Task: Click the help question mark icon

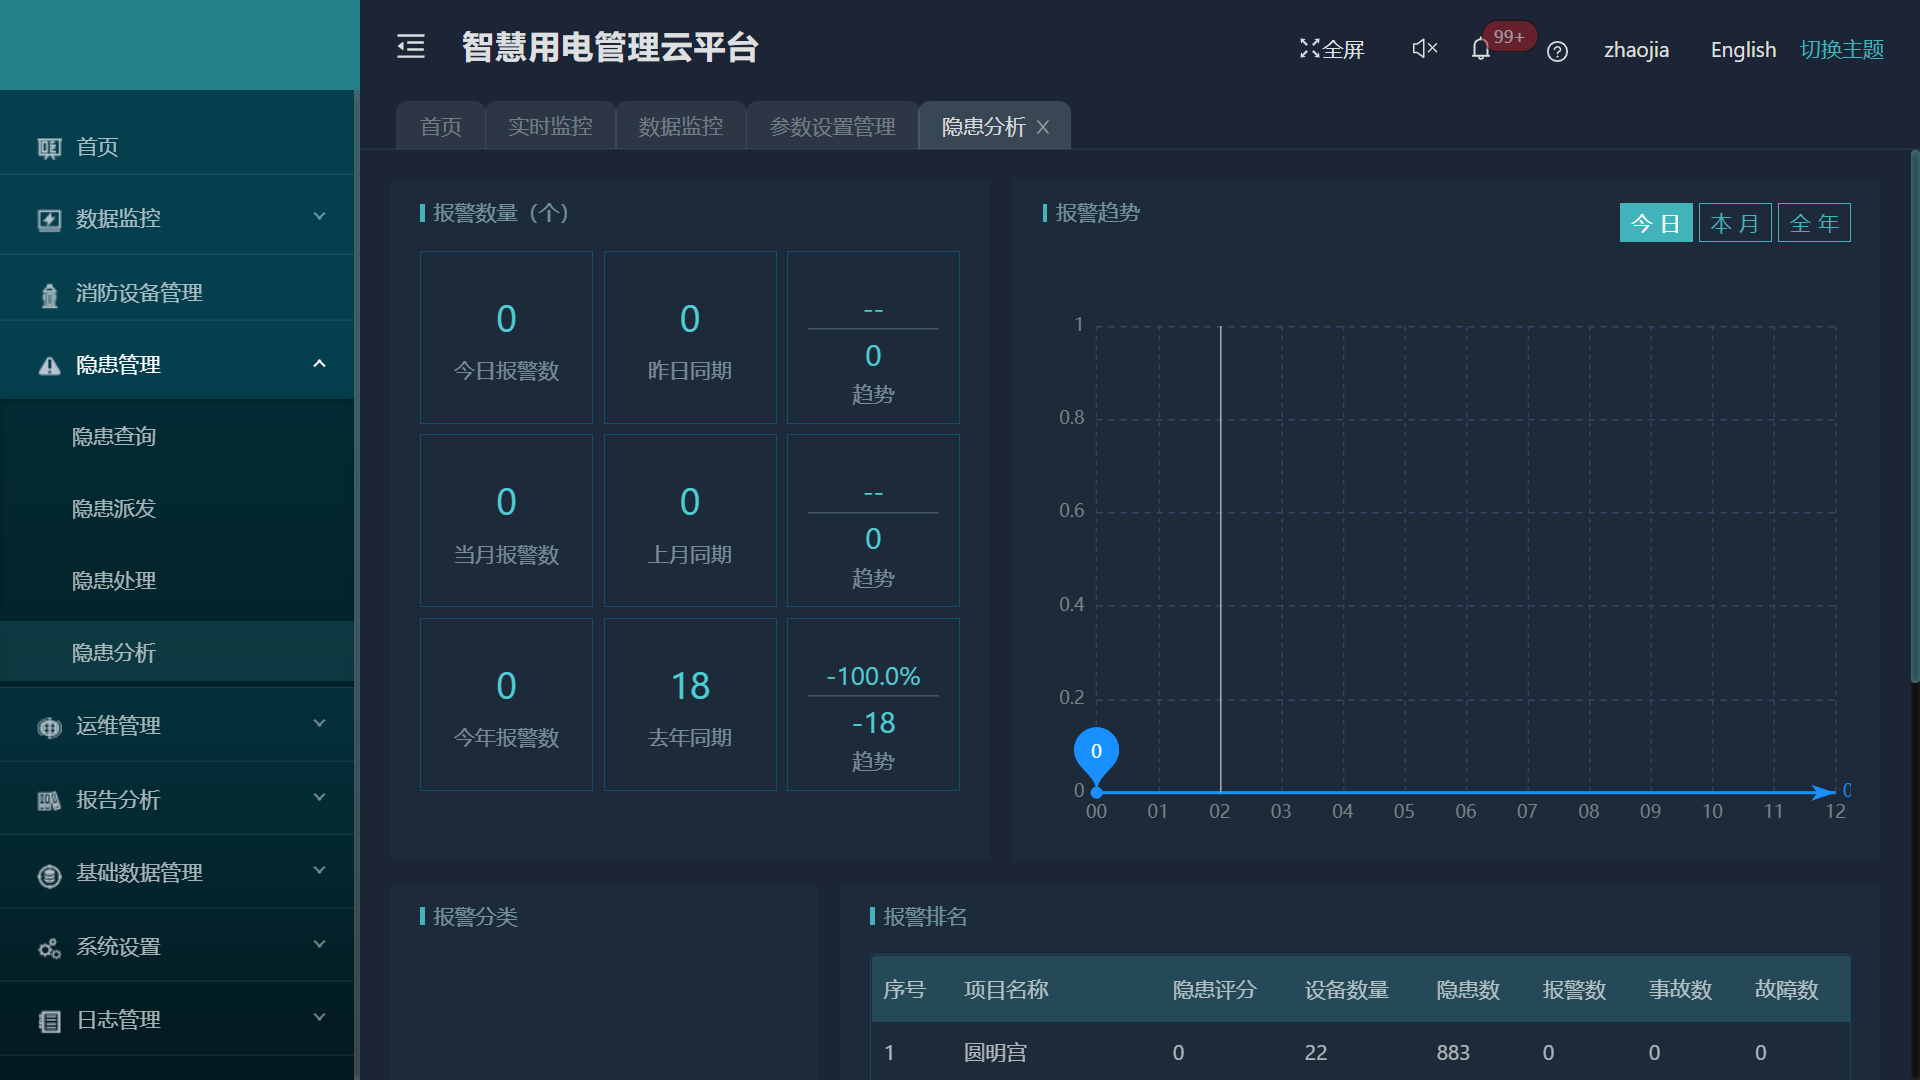Action: (1557, 51)
